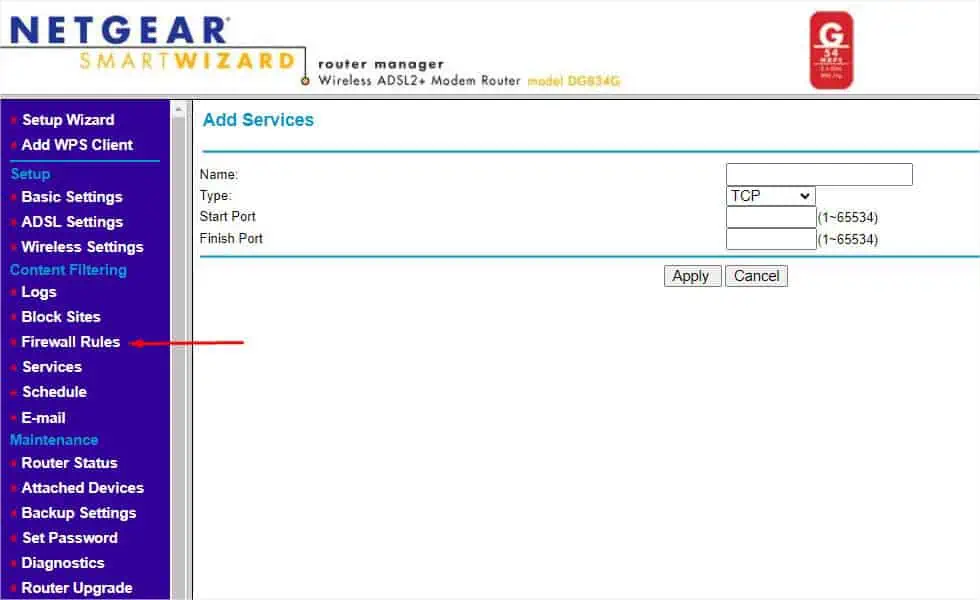The image size is (980, 600).
Task: Click the Apply button
Action: tap(692, 276)
